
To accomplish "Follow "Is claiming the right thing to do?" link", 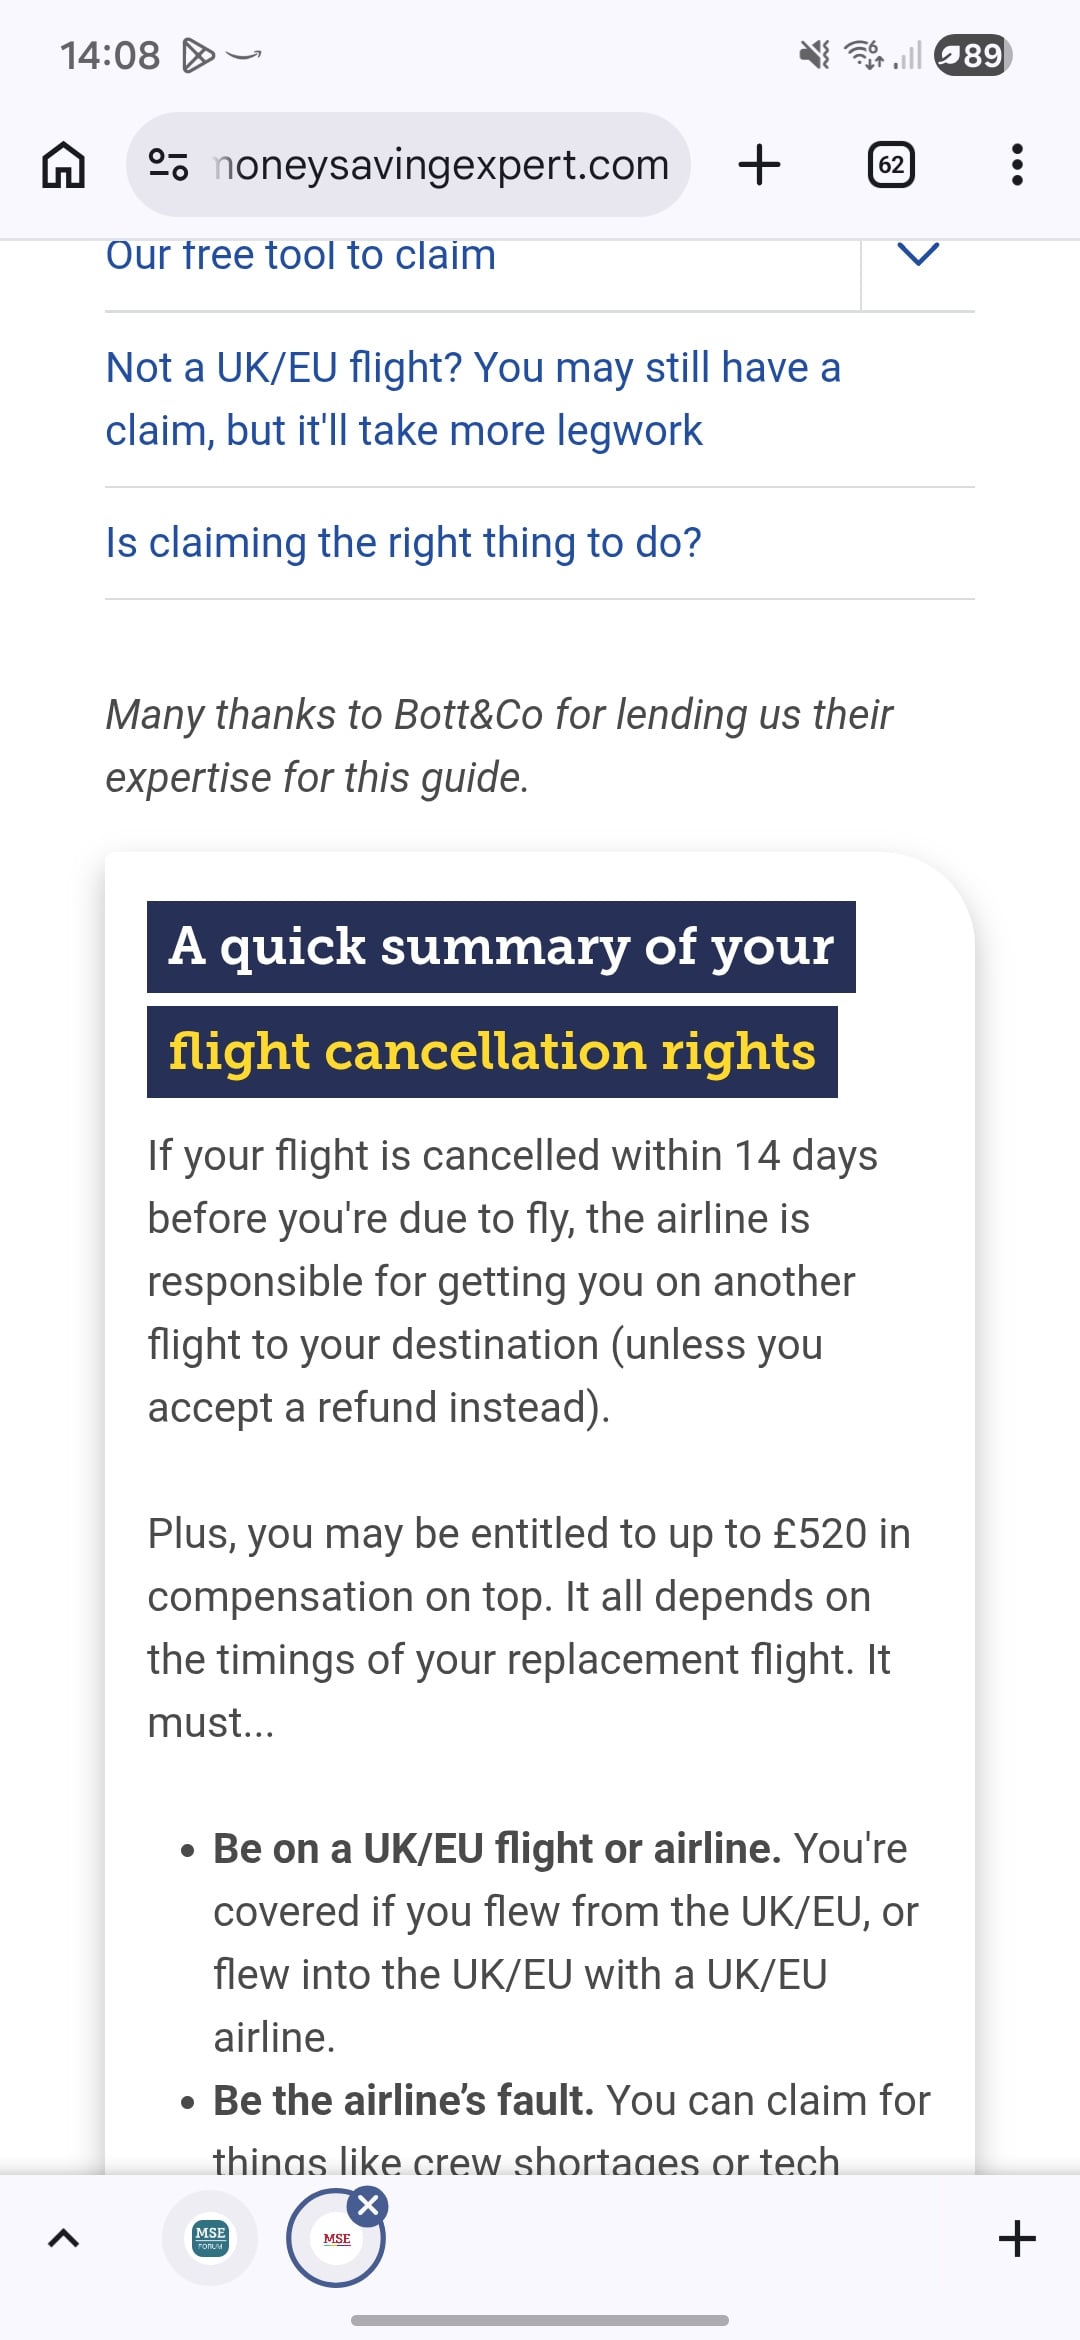I will point(403,543).
